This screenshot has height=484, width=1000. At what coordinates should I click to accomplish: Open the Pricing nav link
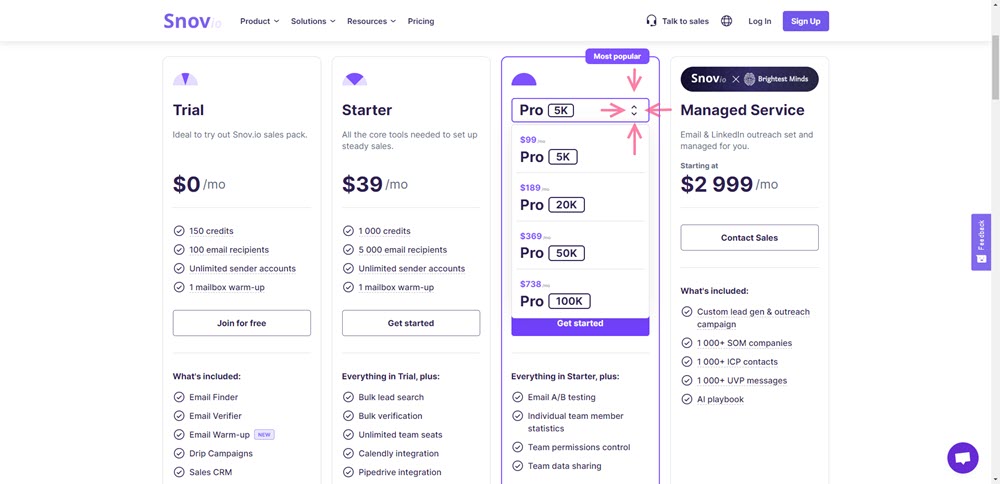pyautogui.click(x=421, y=21)
